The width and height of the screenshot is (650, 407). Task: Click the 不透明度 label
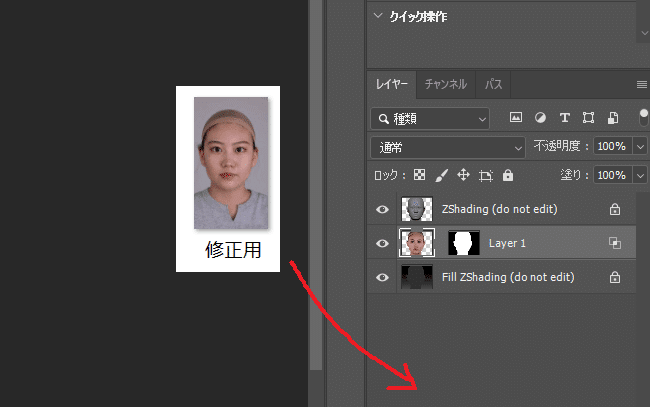click(x=557, y=146)
